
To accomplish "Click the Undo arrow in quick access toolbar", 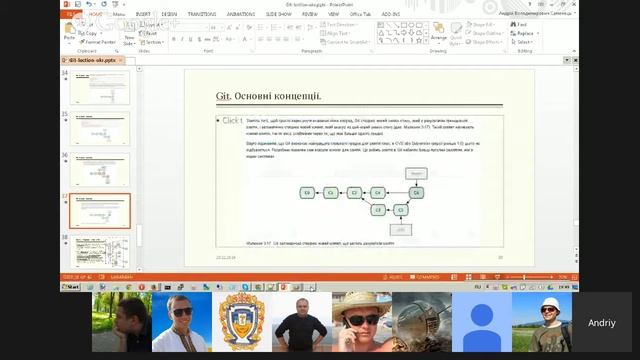I will (89, 4).
